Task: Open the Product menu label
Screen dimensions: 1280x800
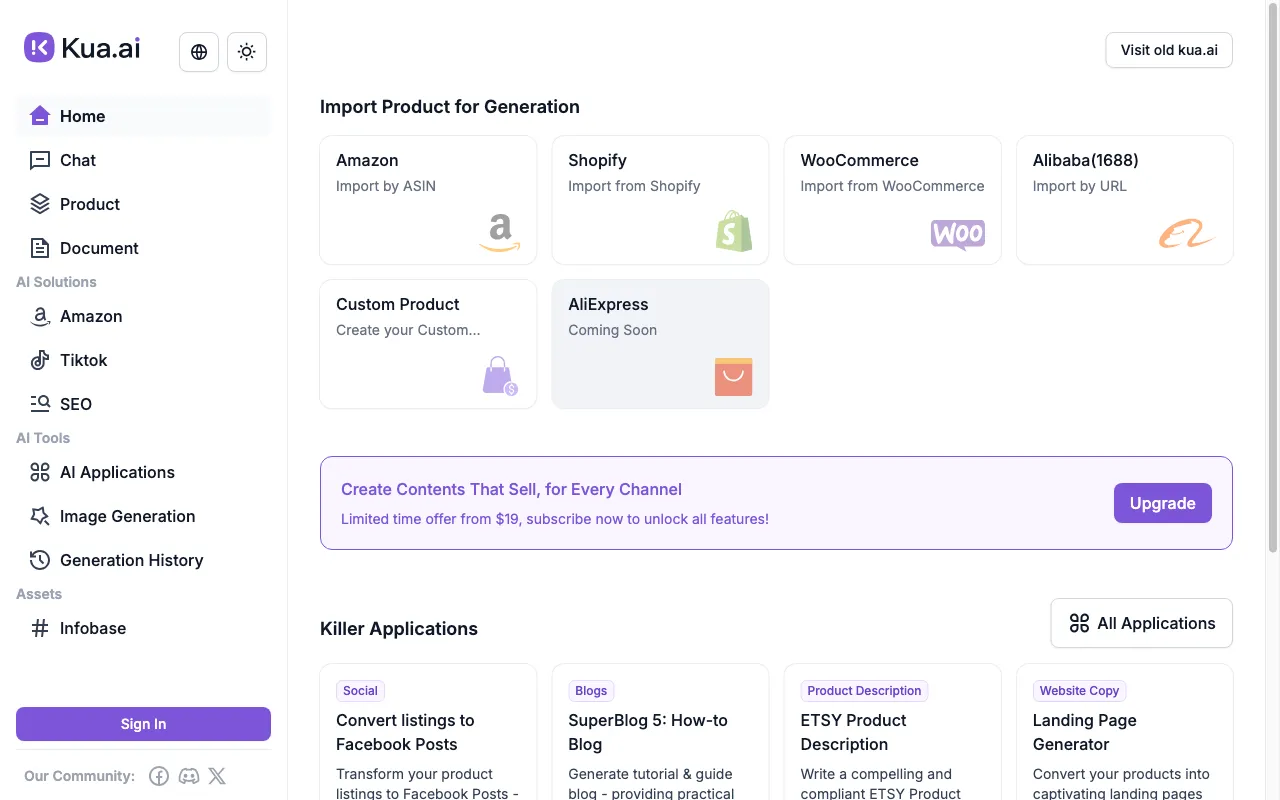Action: (x=90, y=204)
